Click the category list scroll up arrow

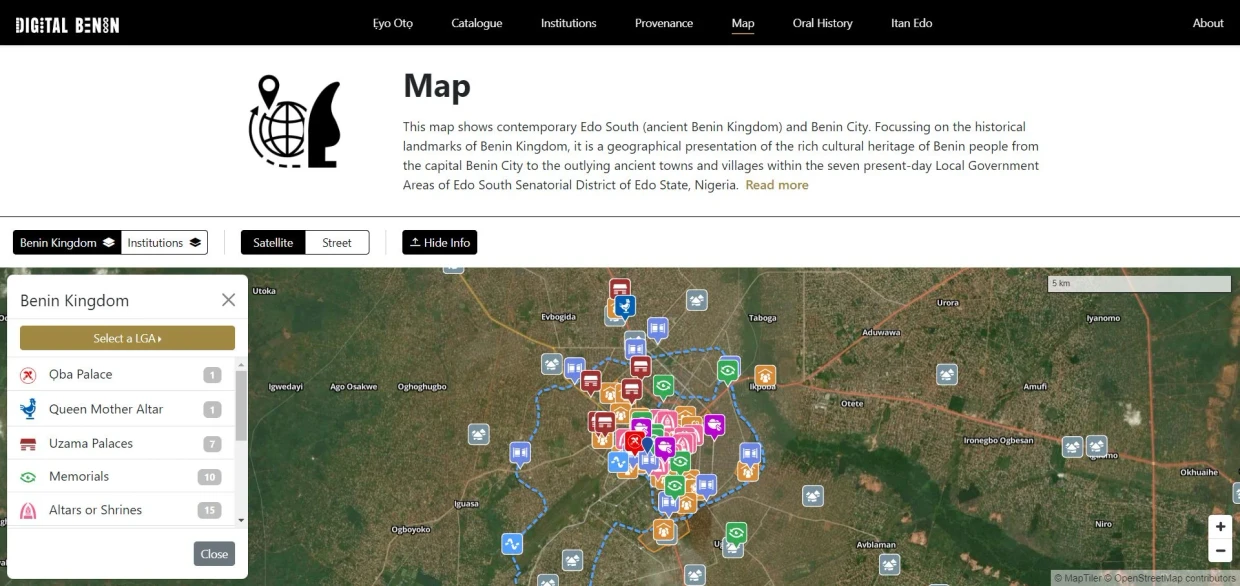[240, 364]
